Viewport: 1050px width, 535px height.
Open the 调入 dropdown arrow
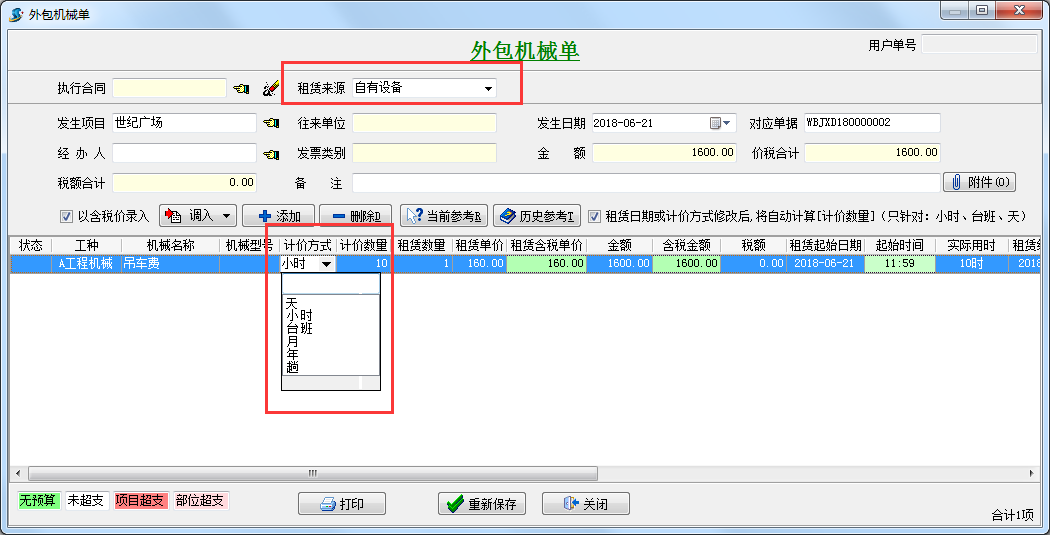pyautogui.click(x=228, y=215)
